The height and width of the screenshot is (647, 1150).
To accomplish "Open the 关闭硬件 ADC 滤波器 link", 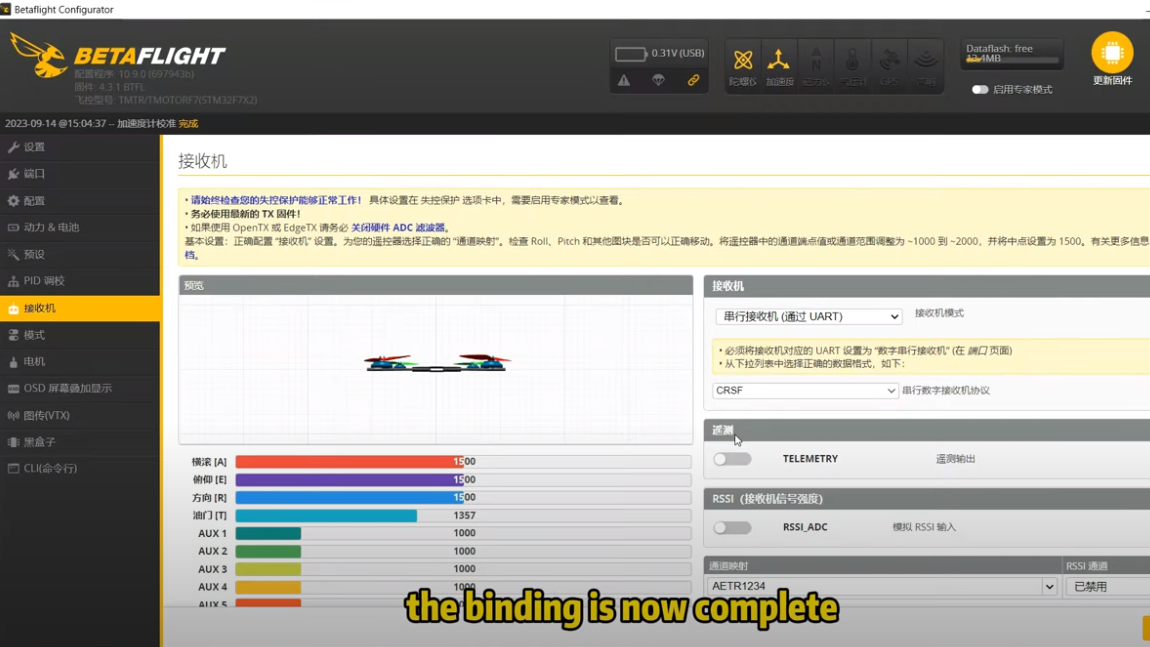I will (397, 228).
